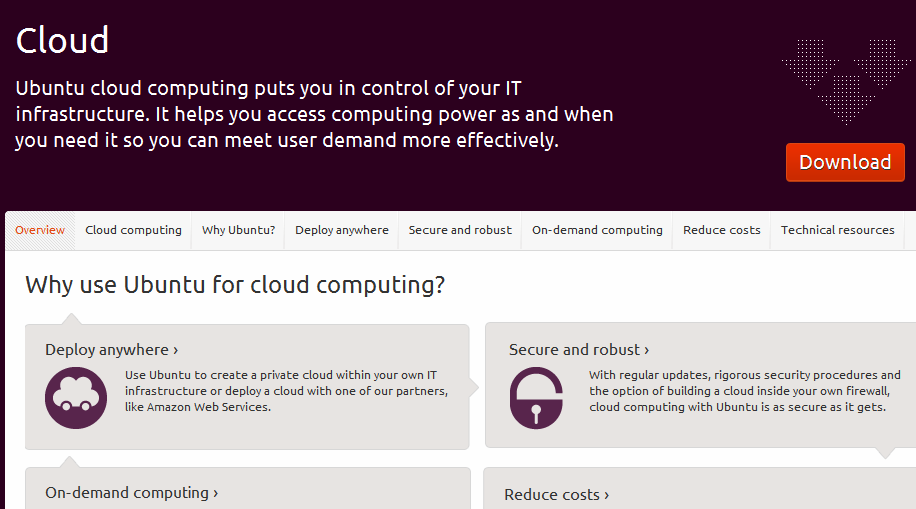Viewport: 916px width, 509px height.
Task: Open the On-demand computing › heading link
Action: tap(131, 493)
